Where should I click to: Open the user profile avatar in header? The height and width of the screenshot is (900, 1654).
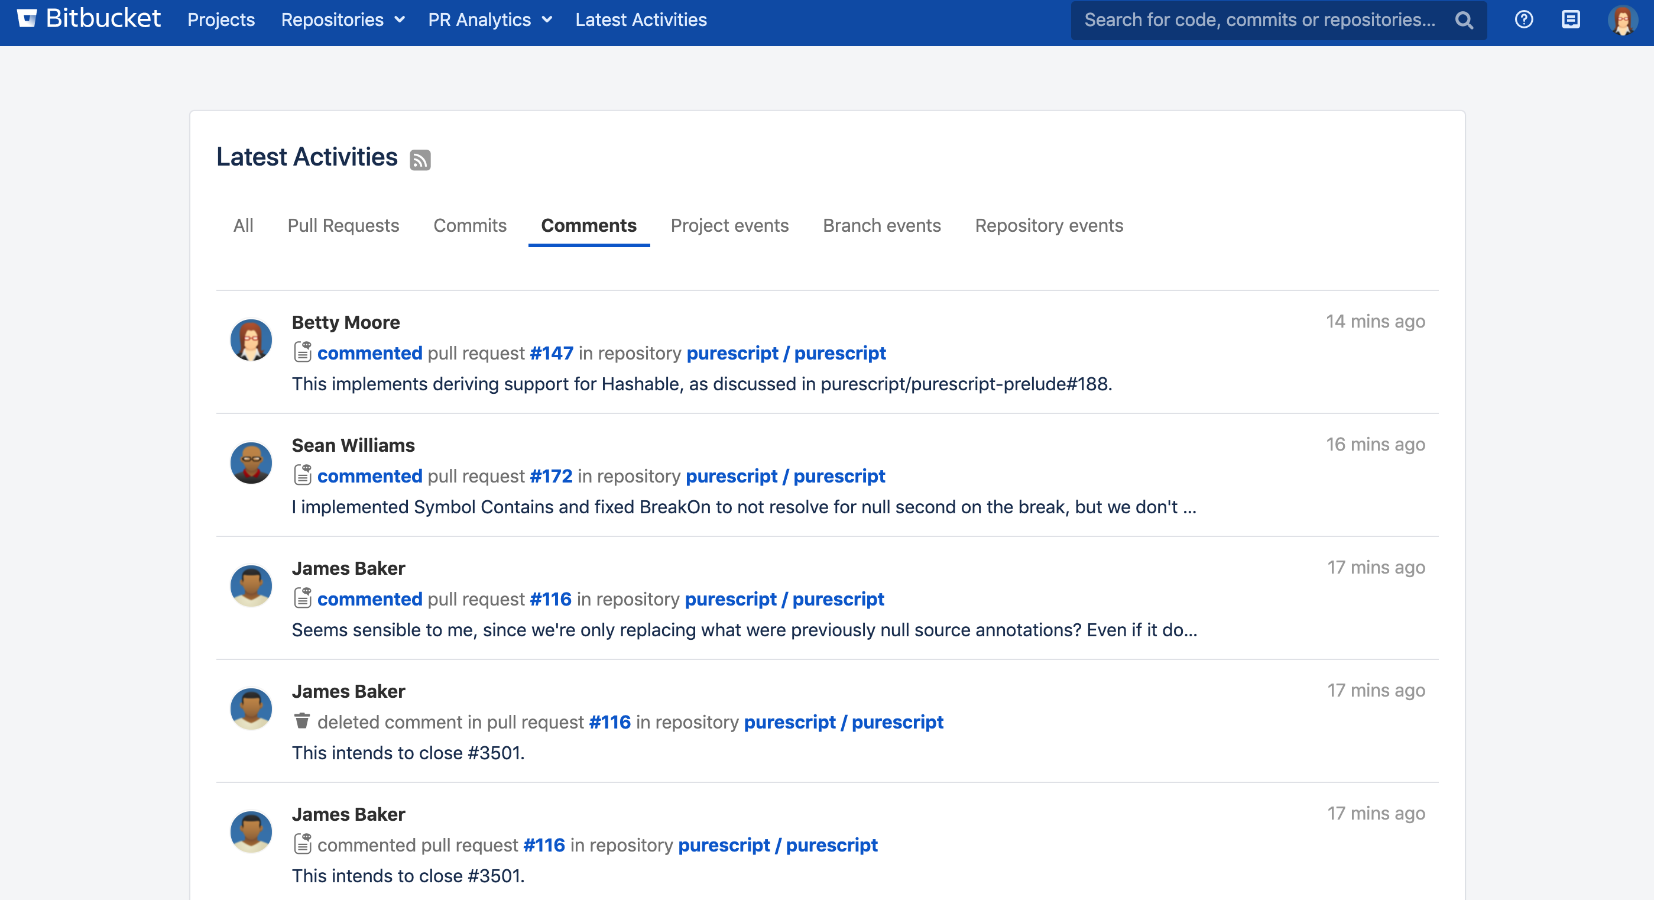1622,20
